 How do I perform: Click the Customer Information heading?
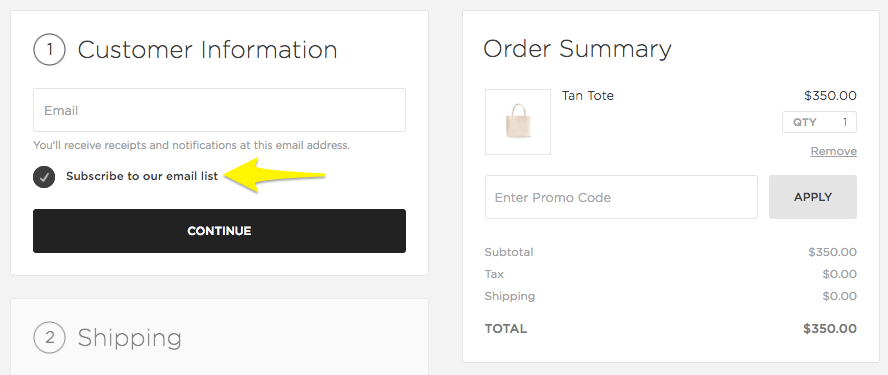207,50
